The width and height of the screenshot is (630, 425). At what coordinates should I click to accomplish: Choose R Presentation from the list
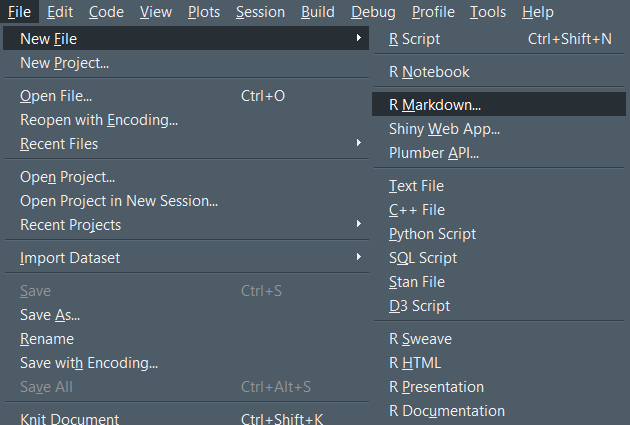coord(499,387)
